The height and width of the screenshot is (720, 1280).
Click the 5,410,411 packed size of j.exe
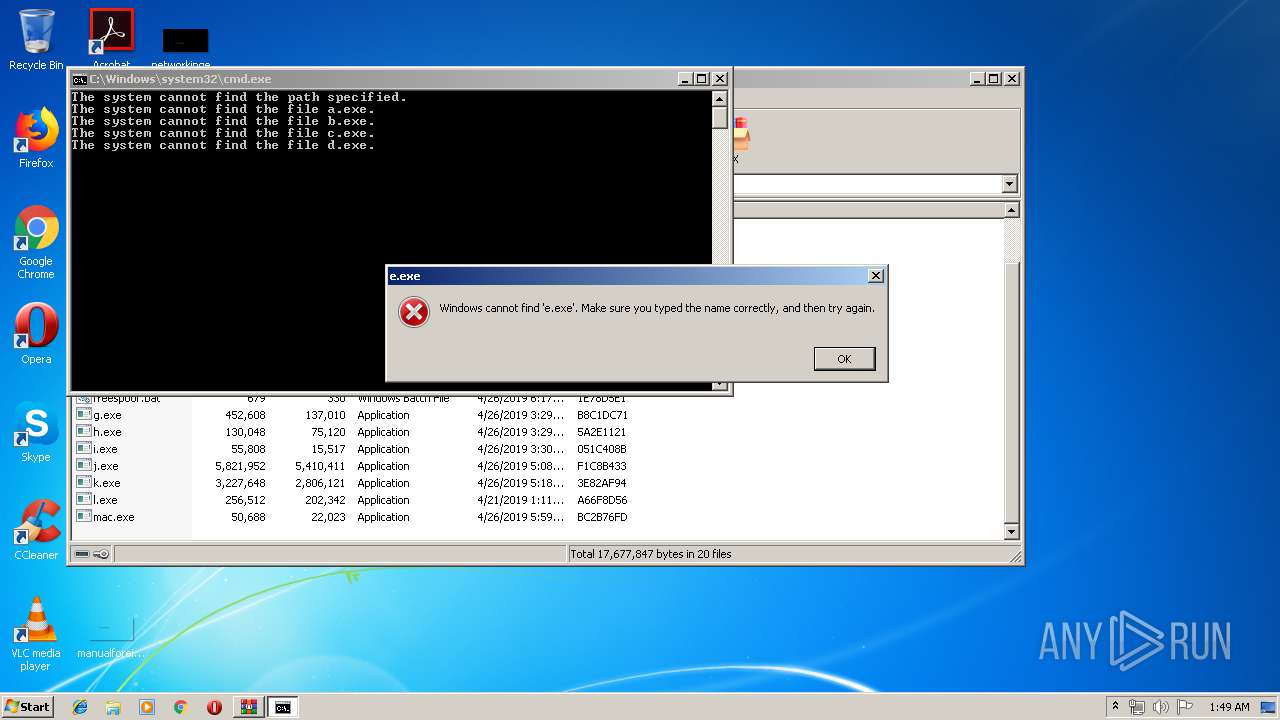[320, 466]
